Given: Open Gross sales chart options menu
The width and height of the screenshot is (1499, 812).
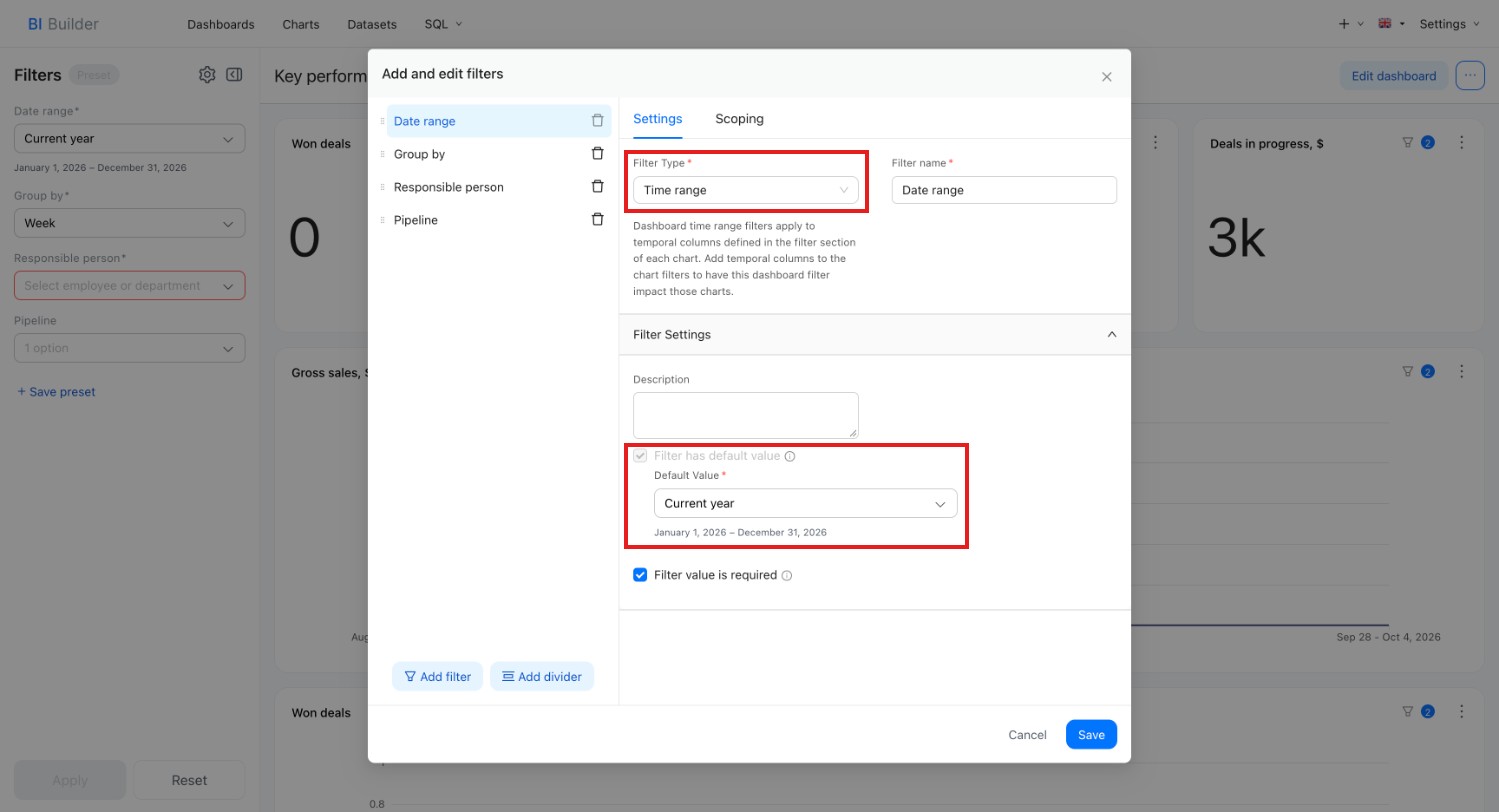Looking at the screenshot, I should point(1462,372).
